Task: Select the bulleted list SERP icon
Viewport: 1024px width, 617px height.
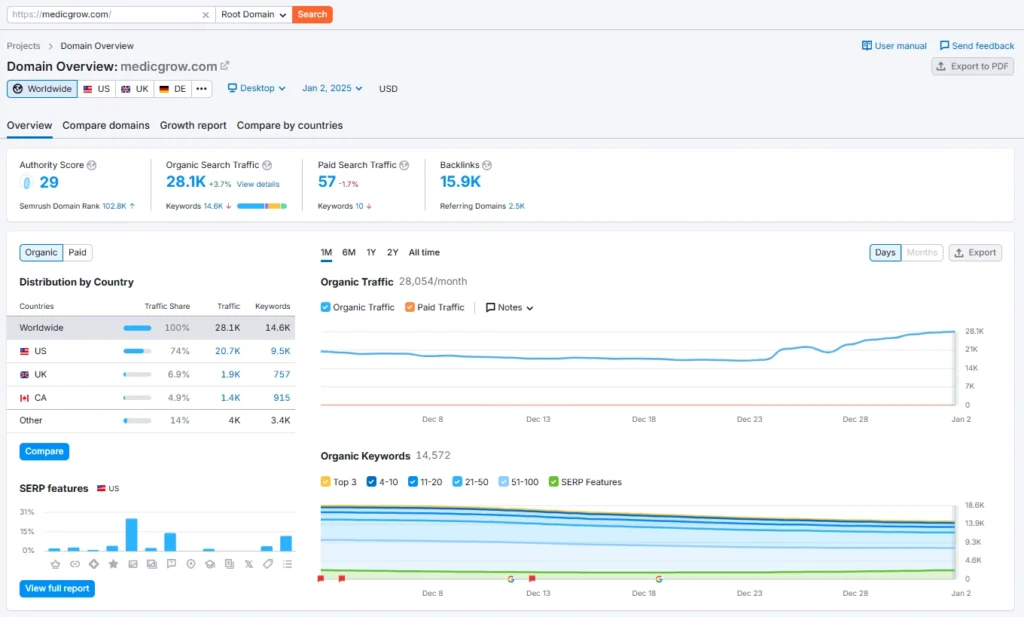Action: point(287,564)
